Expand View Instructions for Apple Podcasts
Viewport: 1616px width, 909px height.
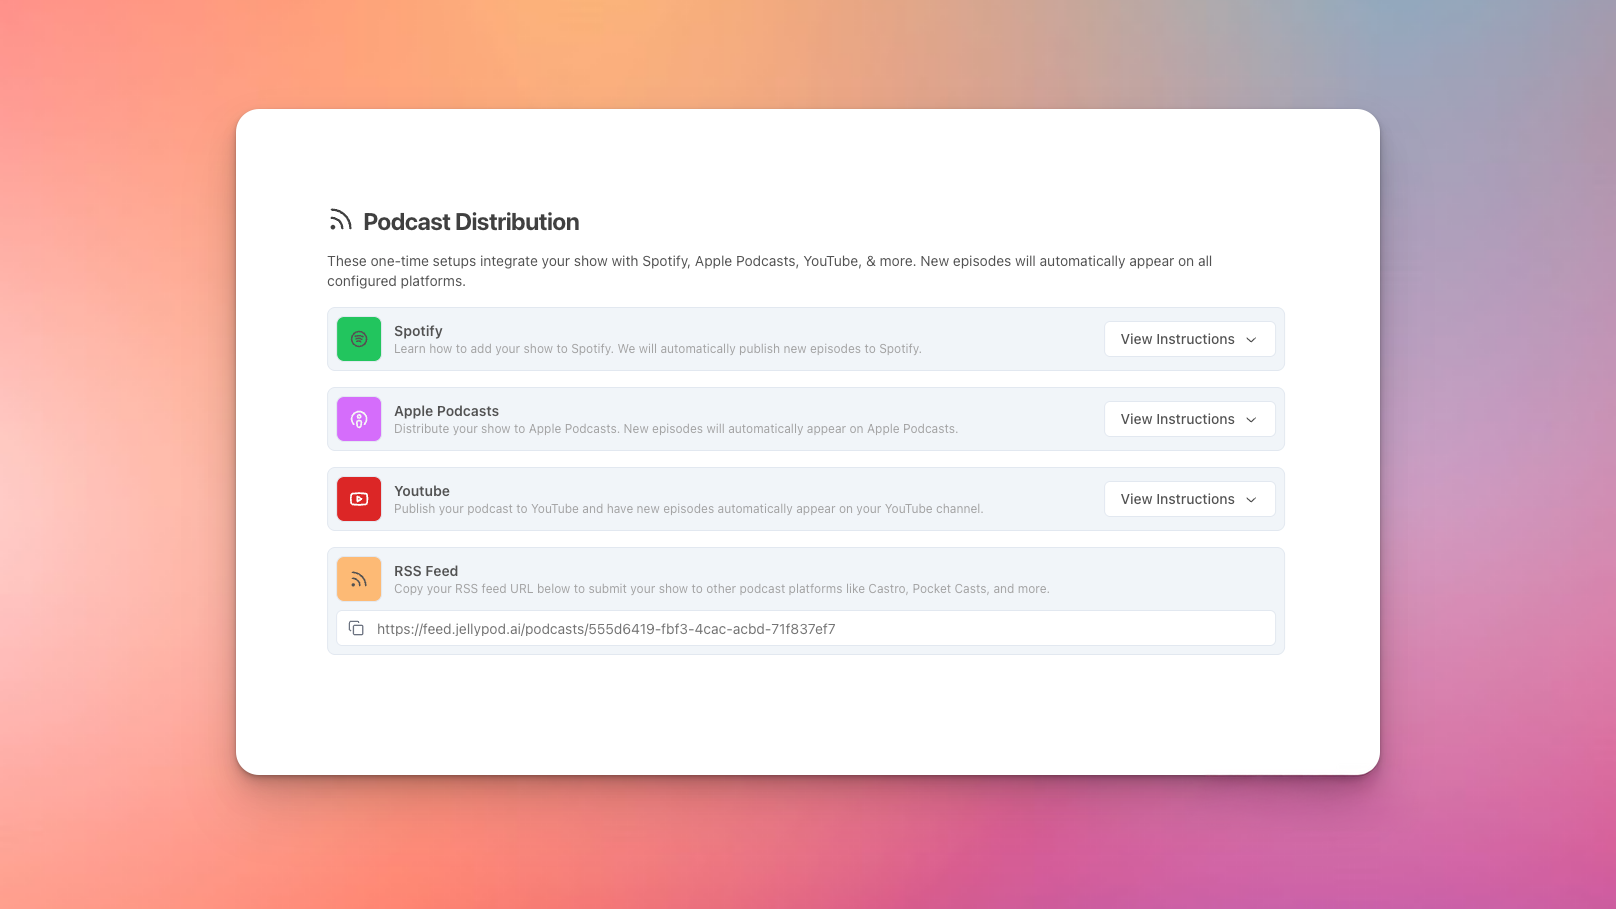click(x=1189, y=419)
